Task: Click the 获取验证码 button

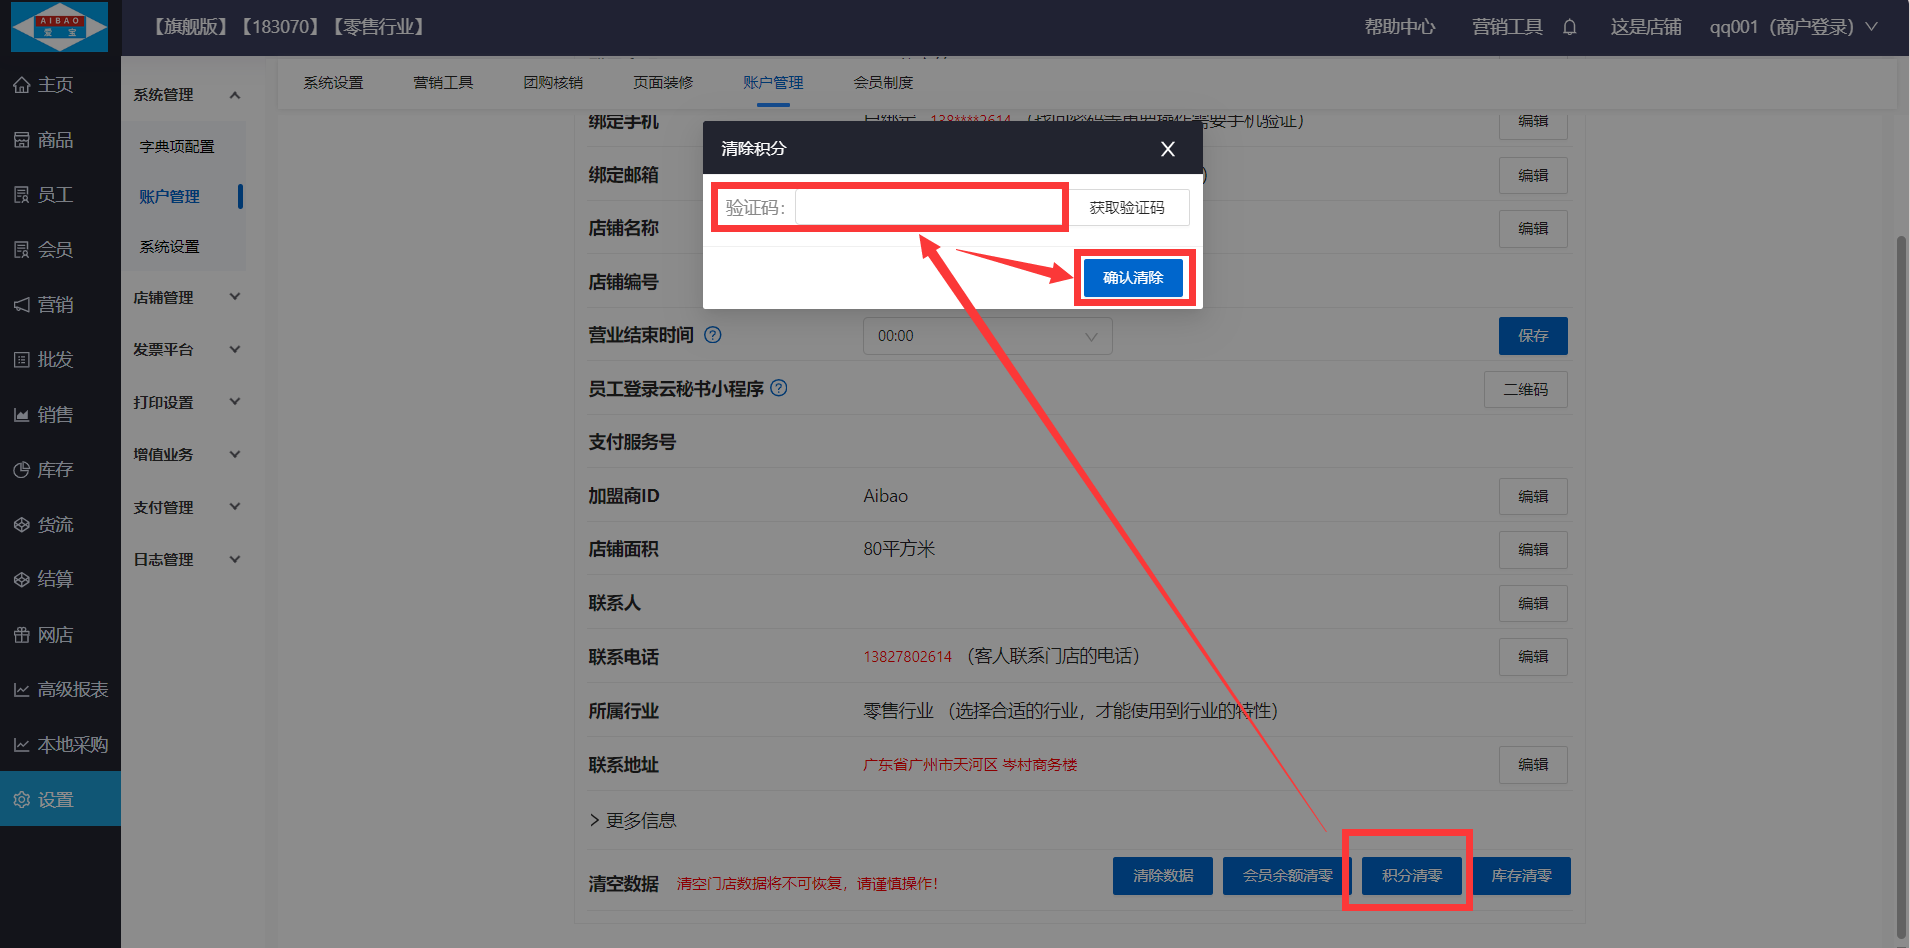Action: (1127, 208)
